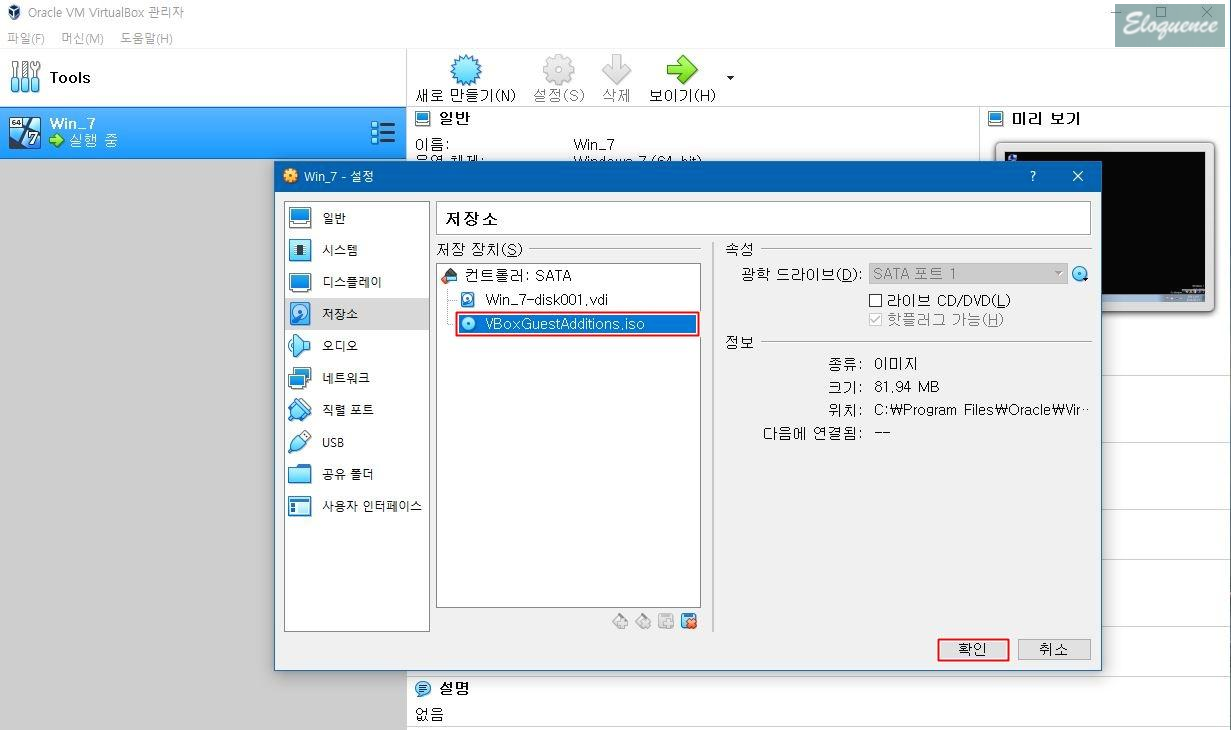
Task: Open the 일반 (General) settings category
Action: tap(356, 218)
